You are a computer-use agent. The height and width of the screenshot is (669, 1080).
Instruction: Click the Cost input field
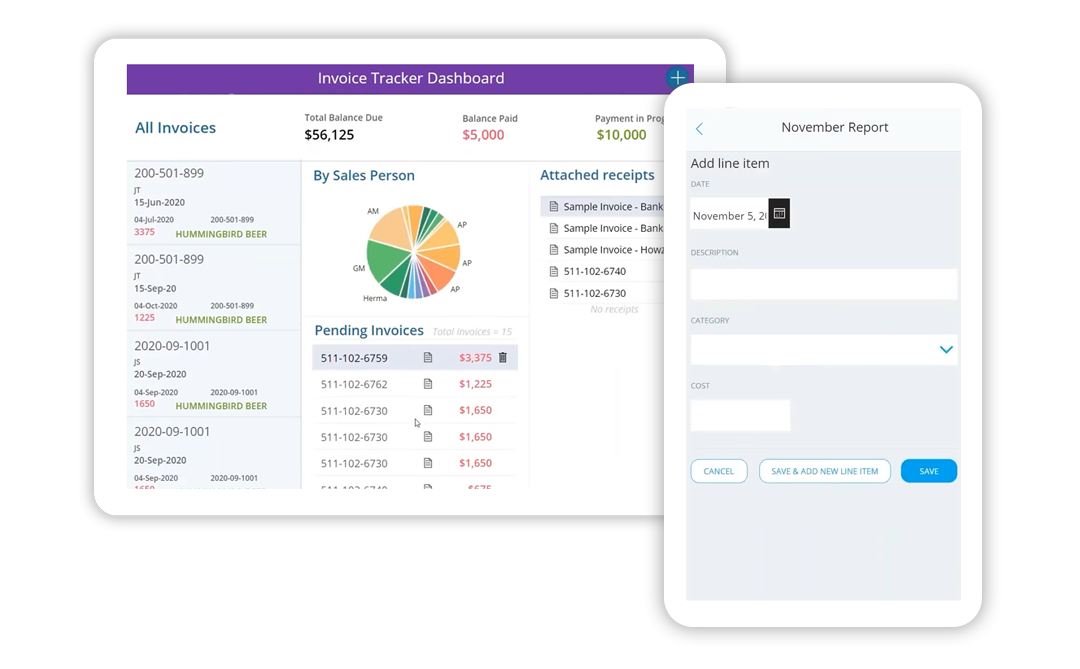point(740,416)
